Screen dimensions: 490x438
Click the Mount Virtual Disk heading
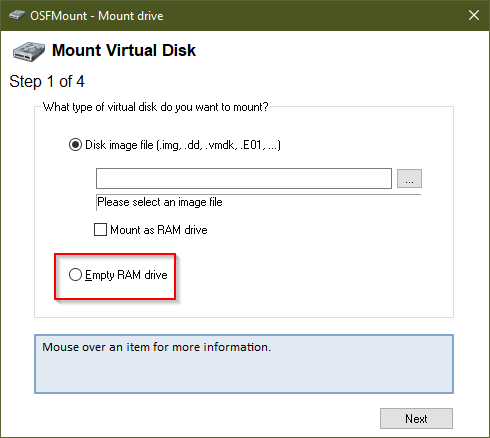coord(124,50)
